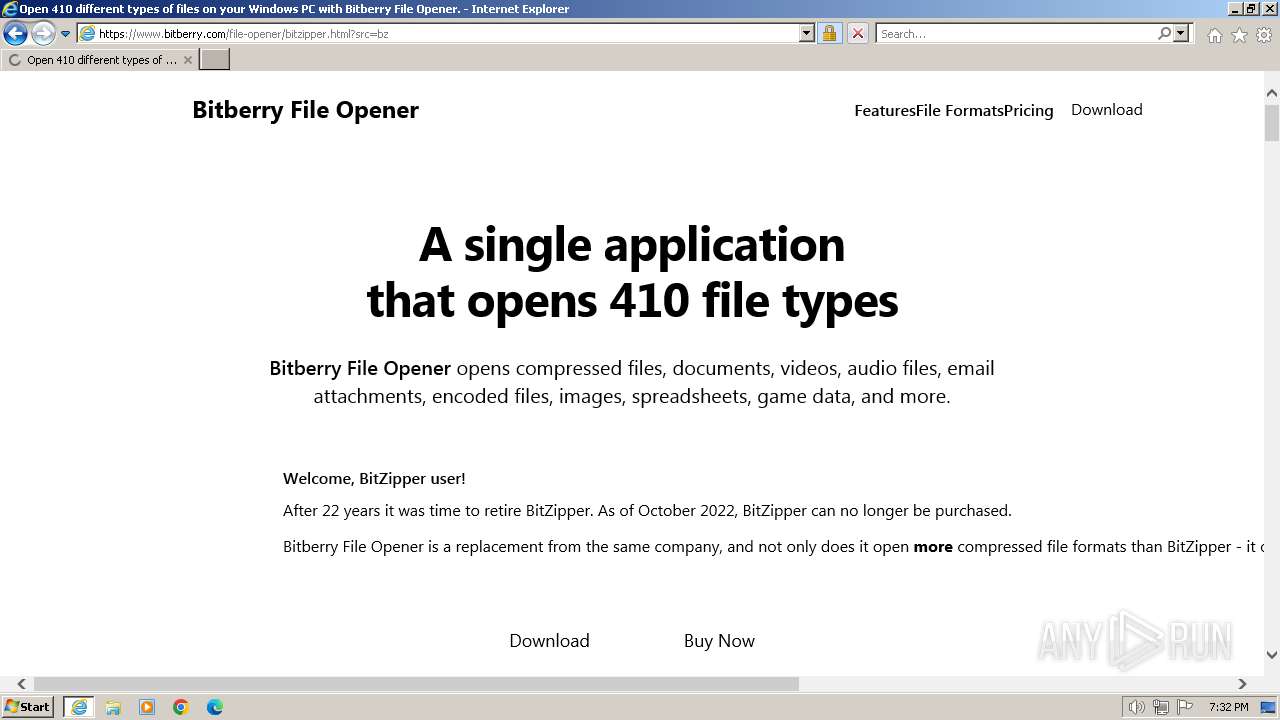This screenshot has height=720, width=1280.
Task: Select the 'Open 410 different types' tab
Action: pyautogui.click(x=100, y=60)
